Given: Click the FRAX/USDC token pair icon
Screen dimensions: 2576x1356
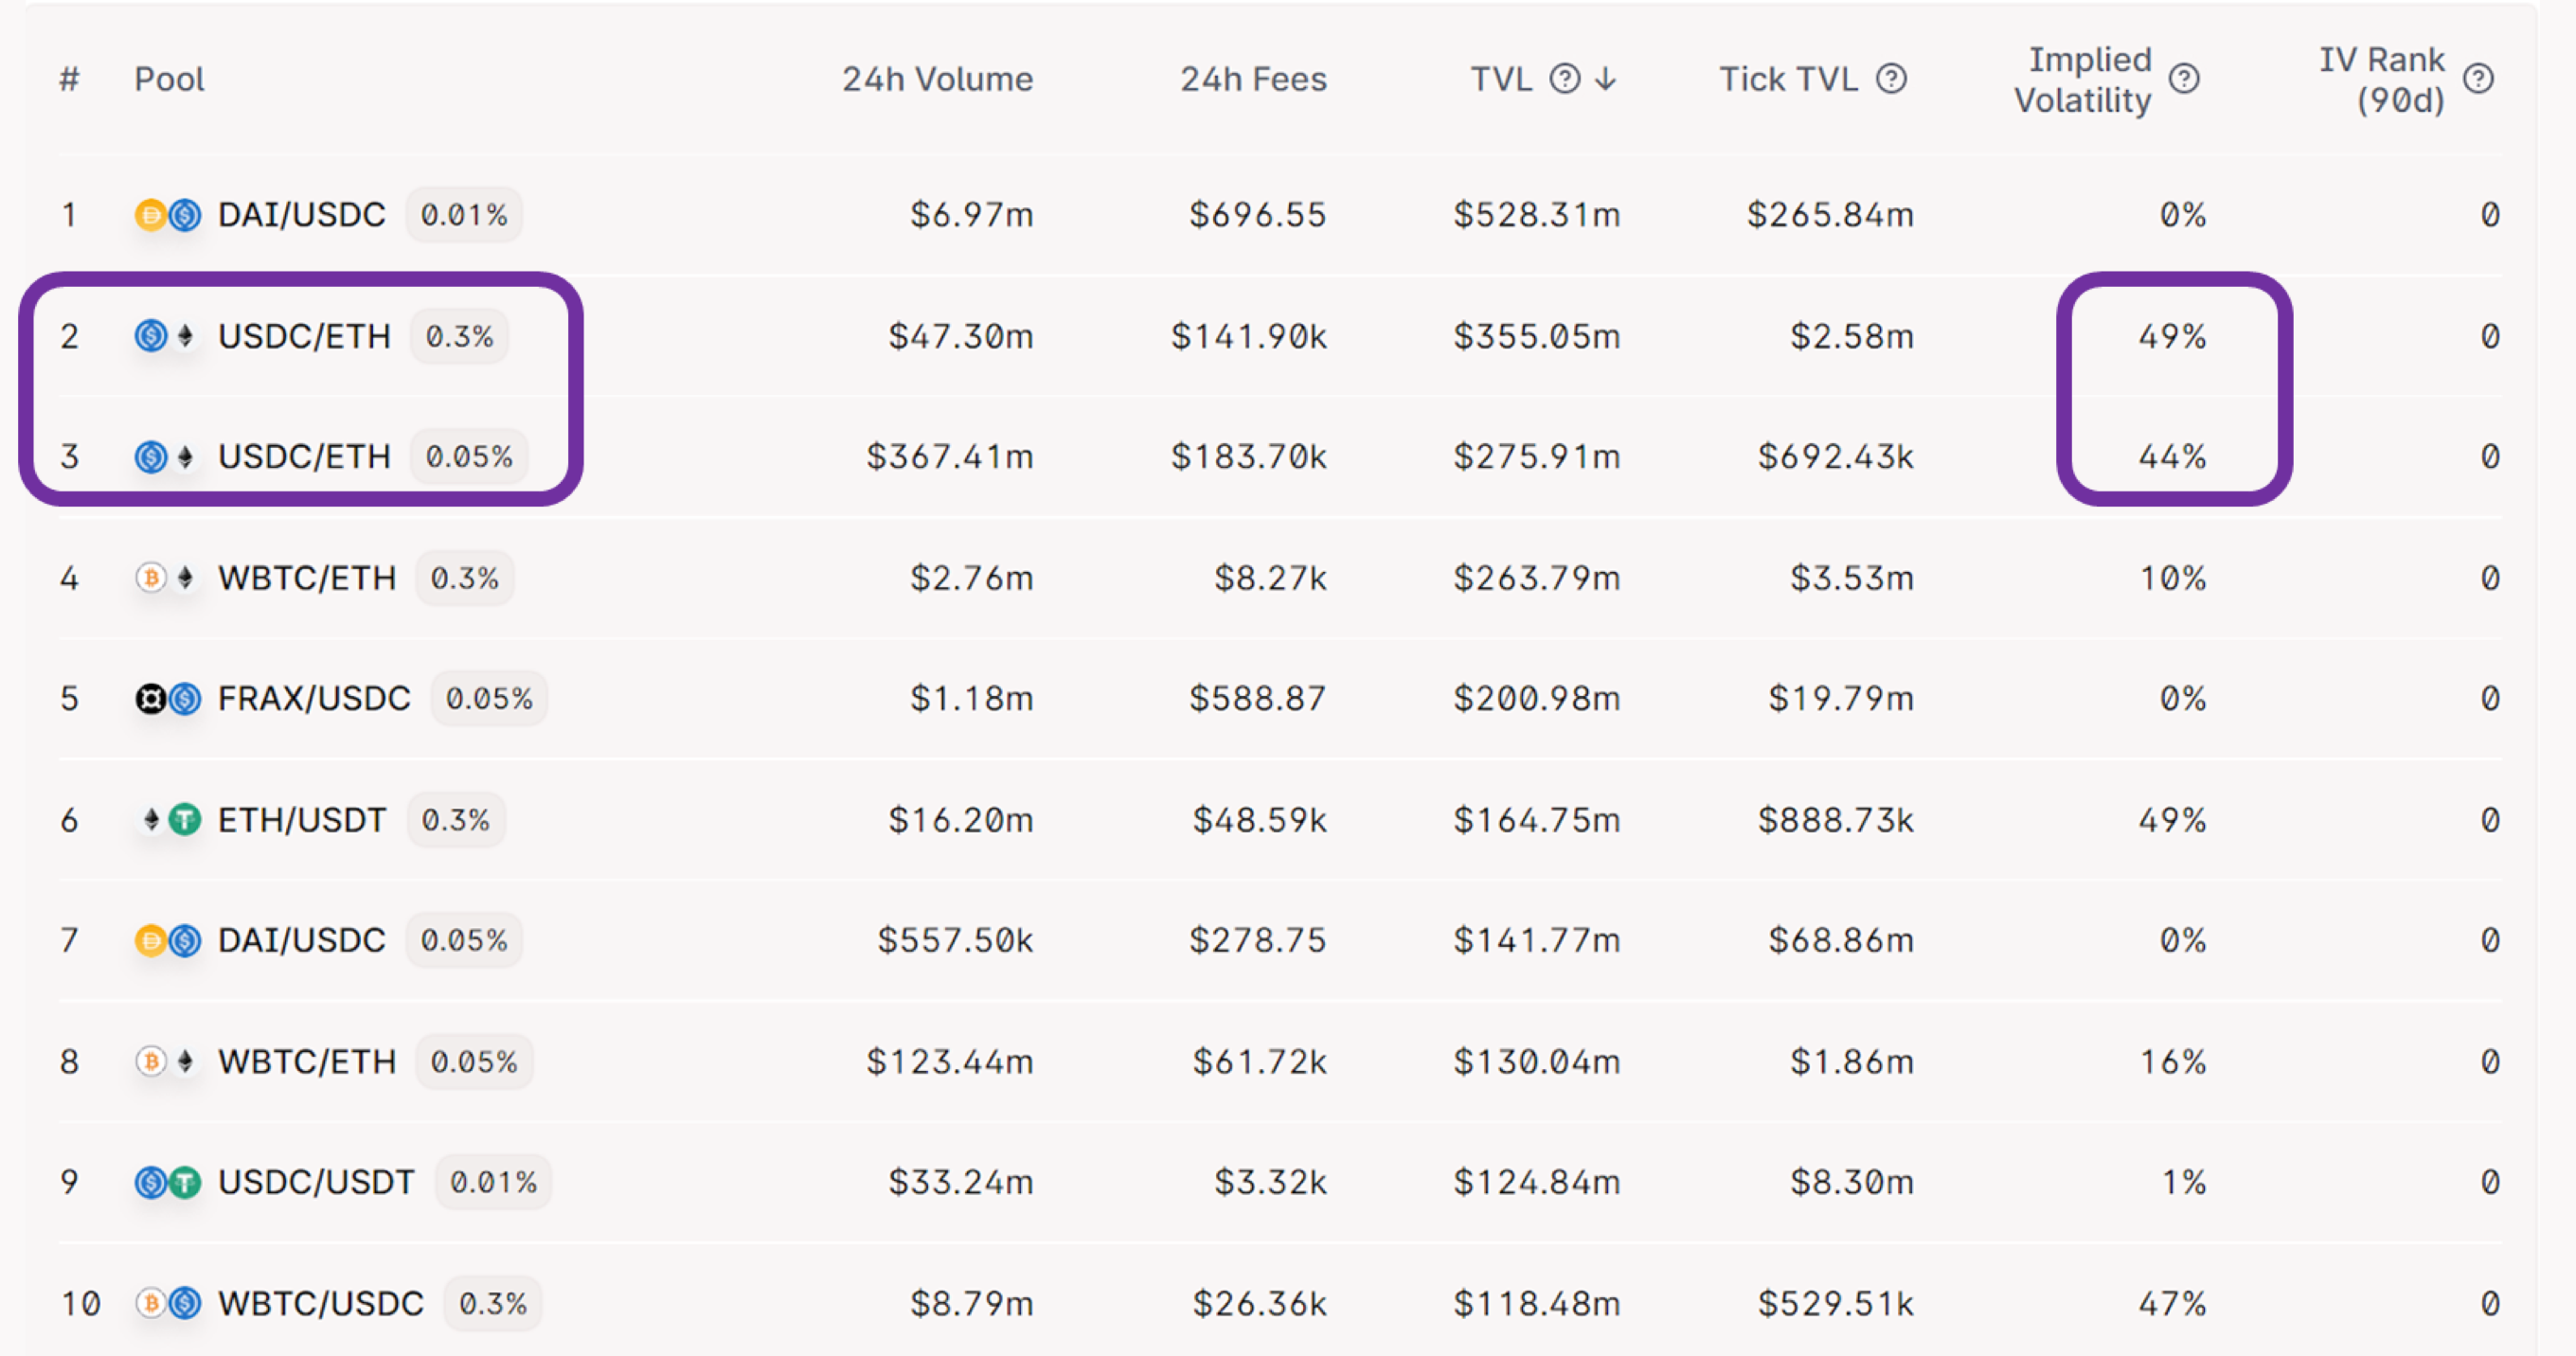Looking at the screenshot, I should coord(167,699).
